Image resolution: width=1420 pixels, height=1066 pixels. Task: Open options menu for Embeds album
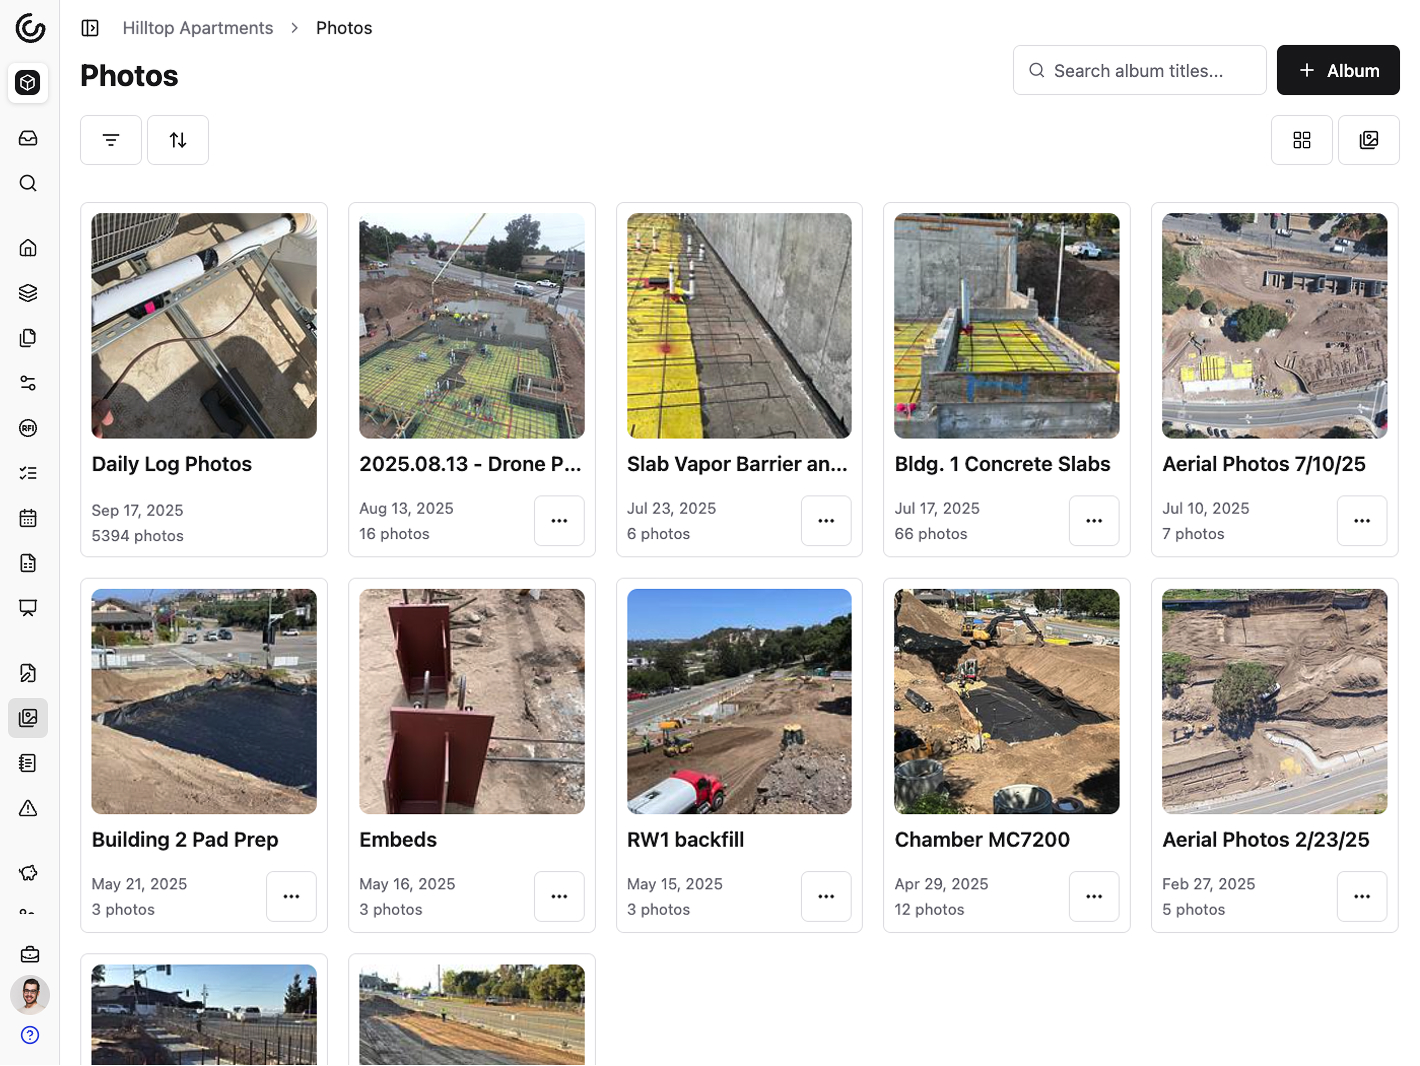[559, 897]
